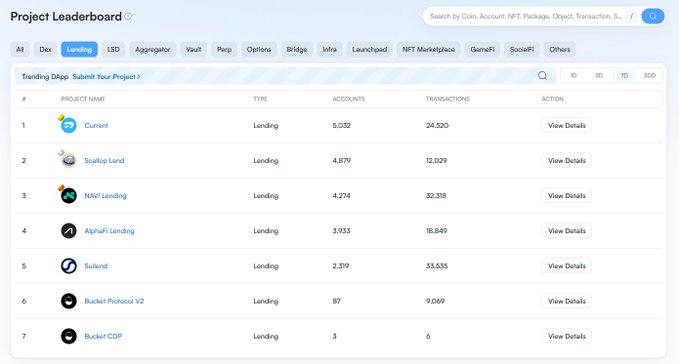Viewport: 679px width, 364px height.
Task: Select the 3D time range
Action: (x=598, y=76)
